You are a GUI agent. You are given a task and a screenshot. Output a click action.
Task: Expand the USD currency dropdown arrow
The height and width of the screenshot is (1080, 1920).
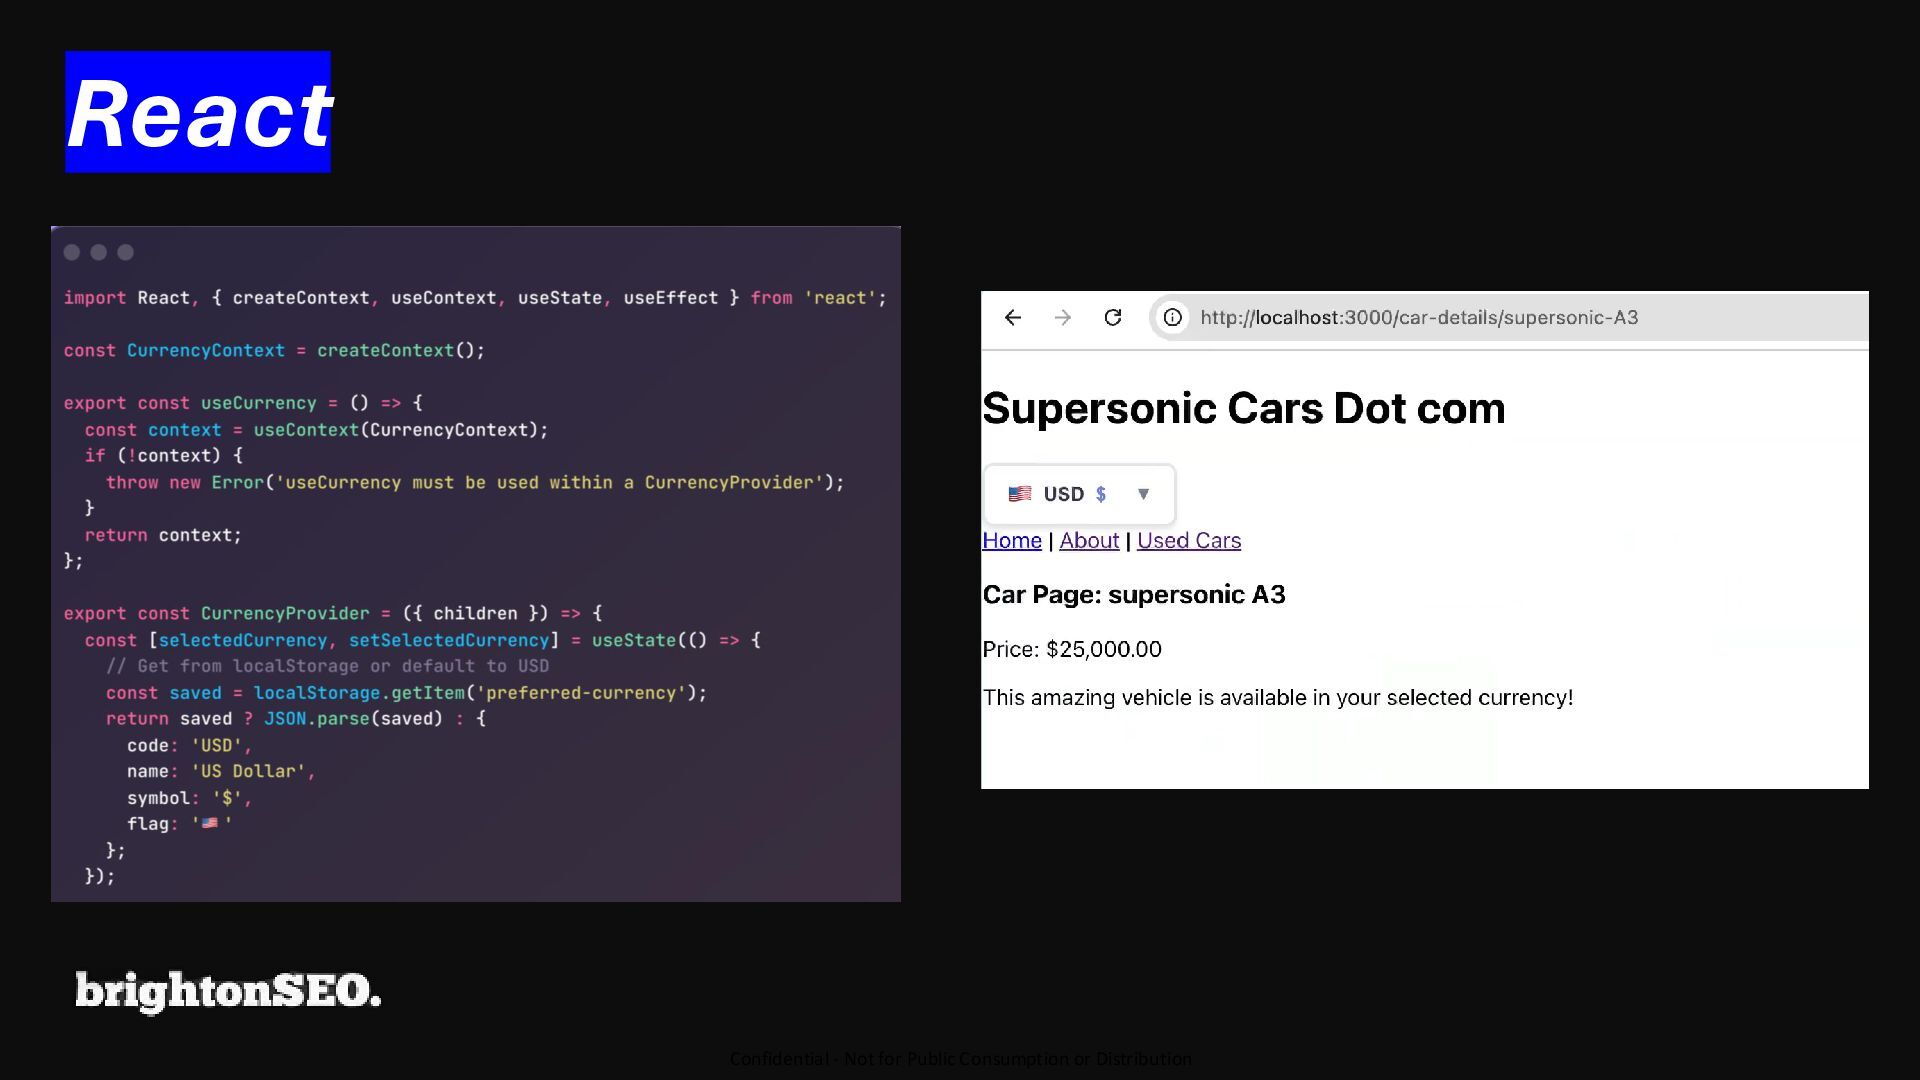[1143, 494]
